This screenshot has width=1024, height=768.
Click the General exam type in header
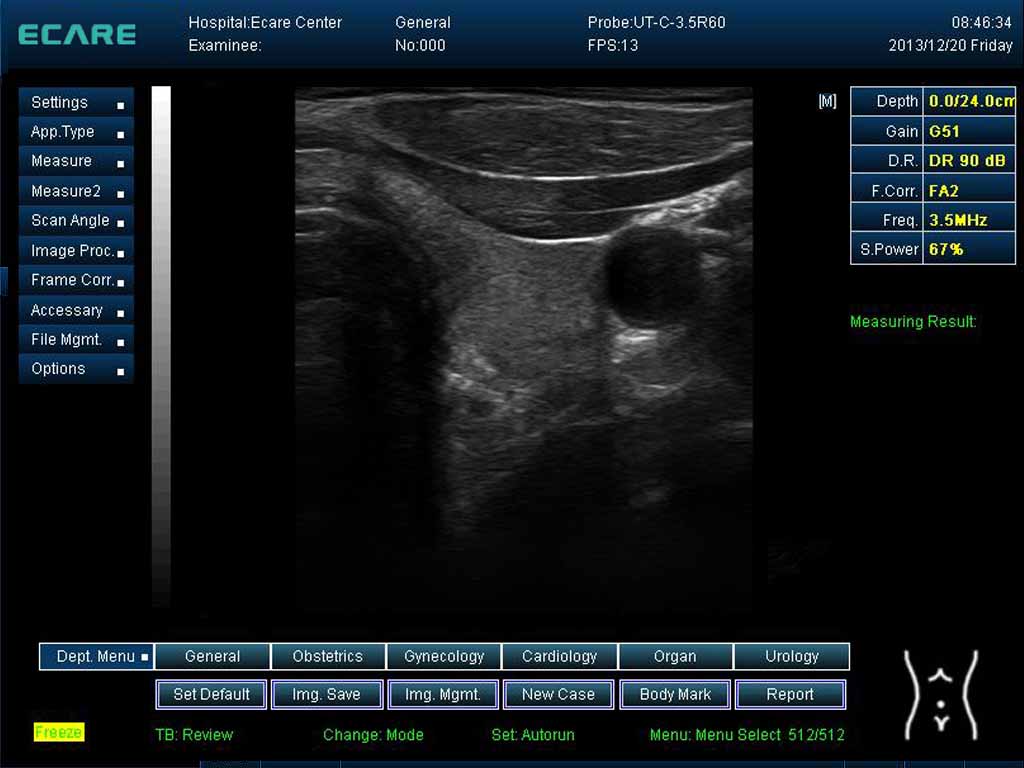(x=423, y=23)
